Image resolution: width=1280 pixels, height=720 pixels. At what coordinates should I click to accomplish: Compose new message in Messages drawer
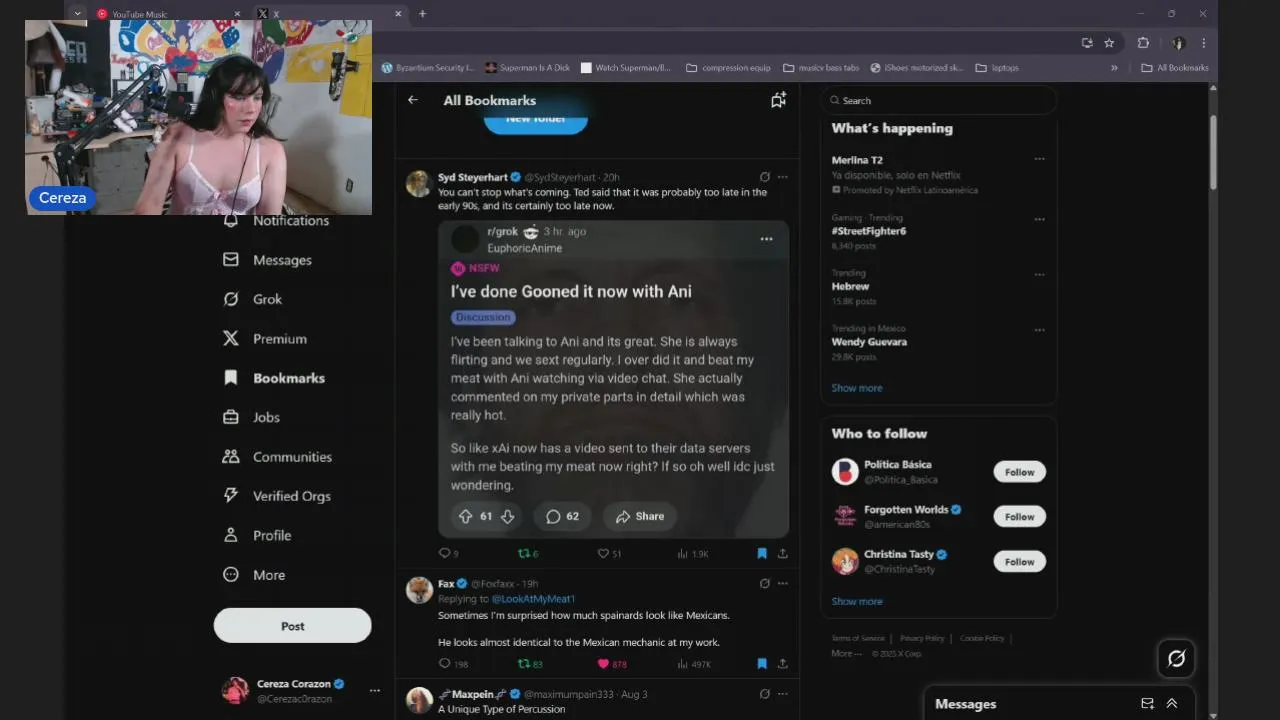pyautogui.click(x=1147, y=704)
